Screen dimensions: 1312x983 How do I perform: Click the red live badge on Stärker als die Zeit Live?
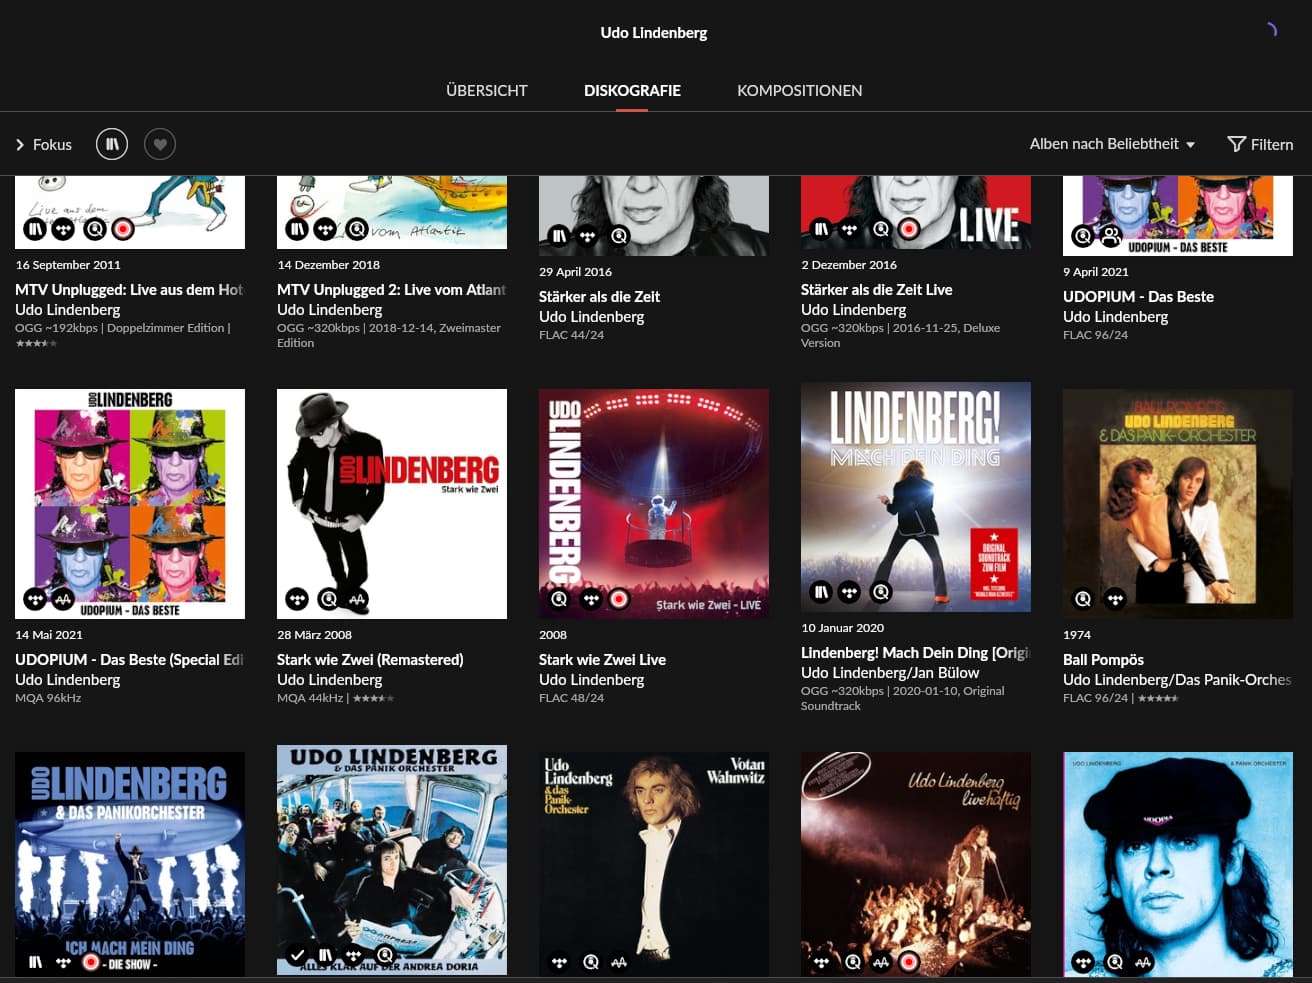point(909,229)
